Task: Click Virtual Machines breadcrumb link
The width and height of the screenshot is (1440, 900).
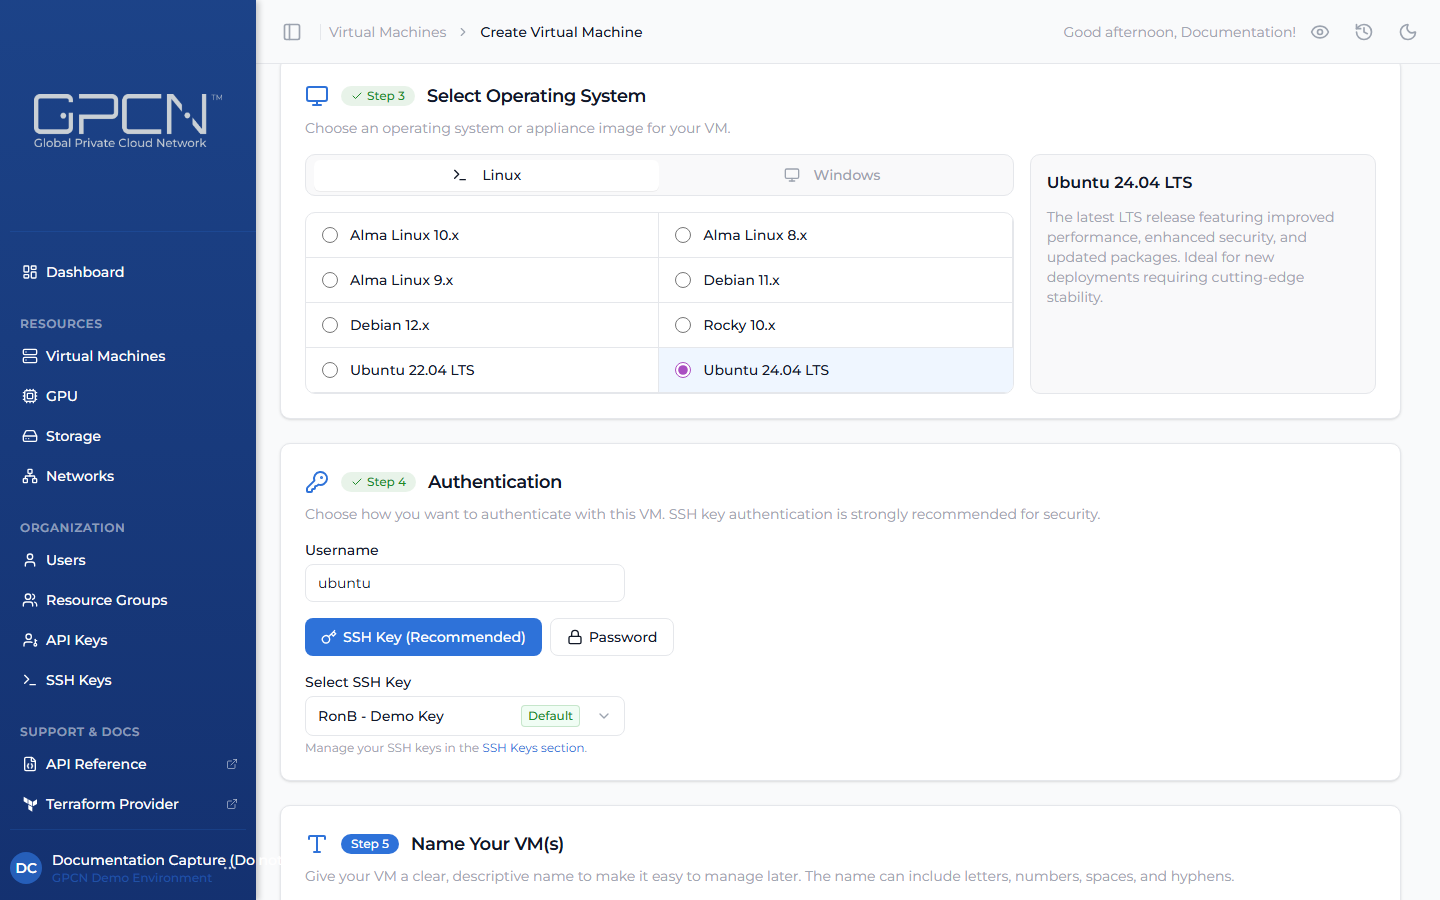Action: point(388,32)
